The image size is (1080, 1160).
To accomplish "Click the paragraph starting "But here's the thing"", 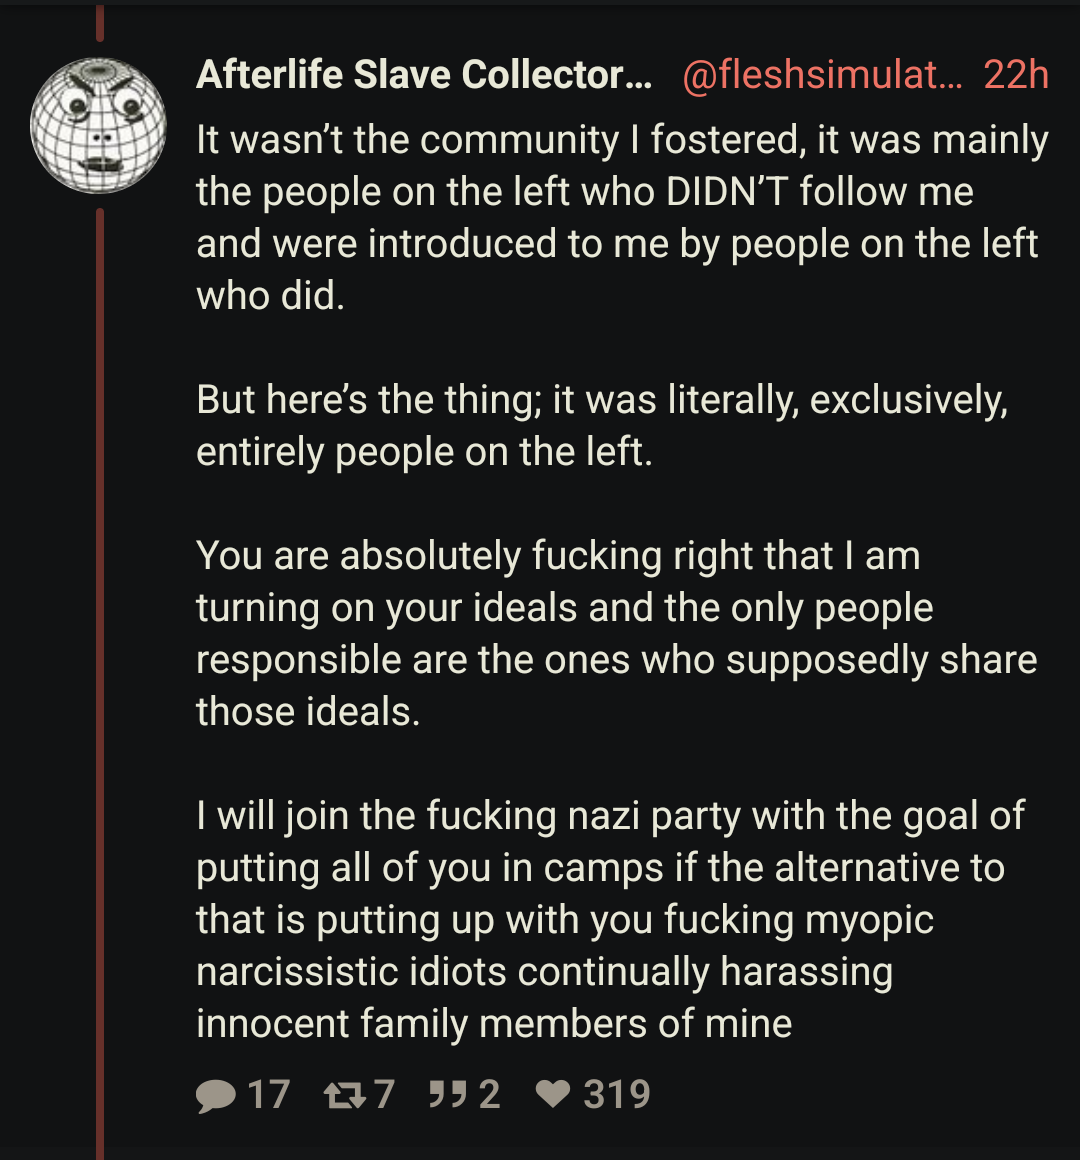I will click(602, 425).
